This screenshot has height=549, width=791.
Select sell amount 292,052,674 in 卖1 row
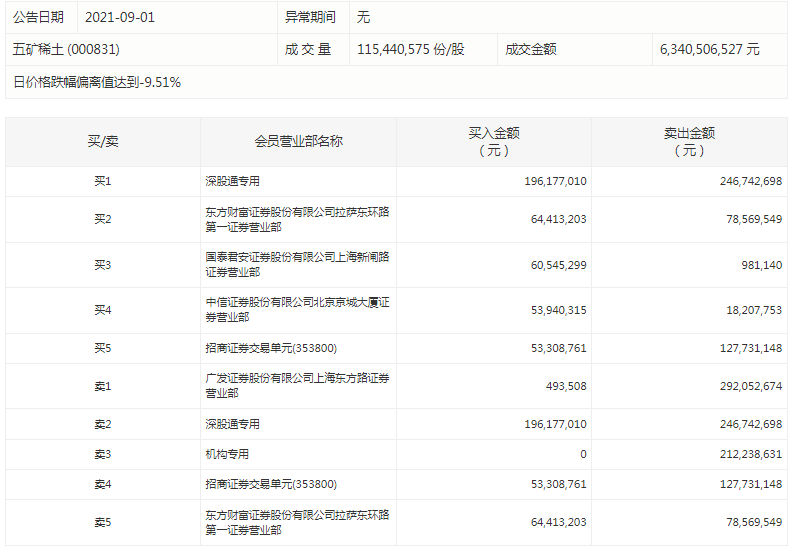coord(739,386)
